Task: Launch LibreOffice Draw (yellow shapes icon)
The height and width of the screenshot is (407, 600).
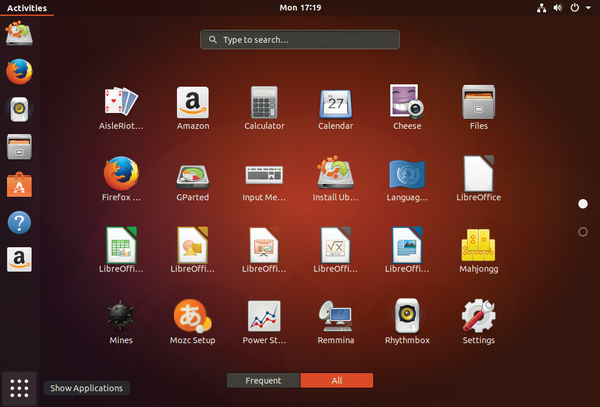Action: pos(192,250)
